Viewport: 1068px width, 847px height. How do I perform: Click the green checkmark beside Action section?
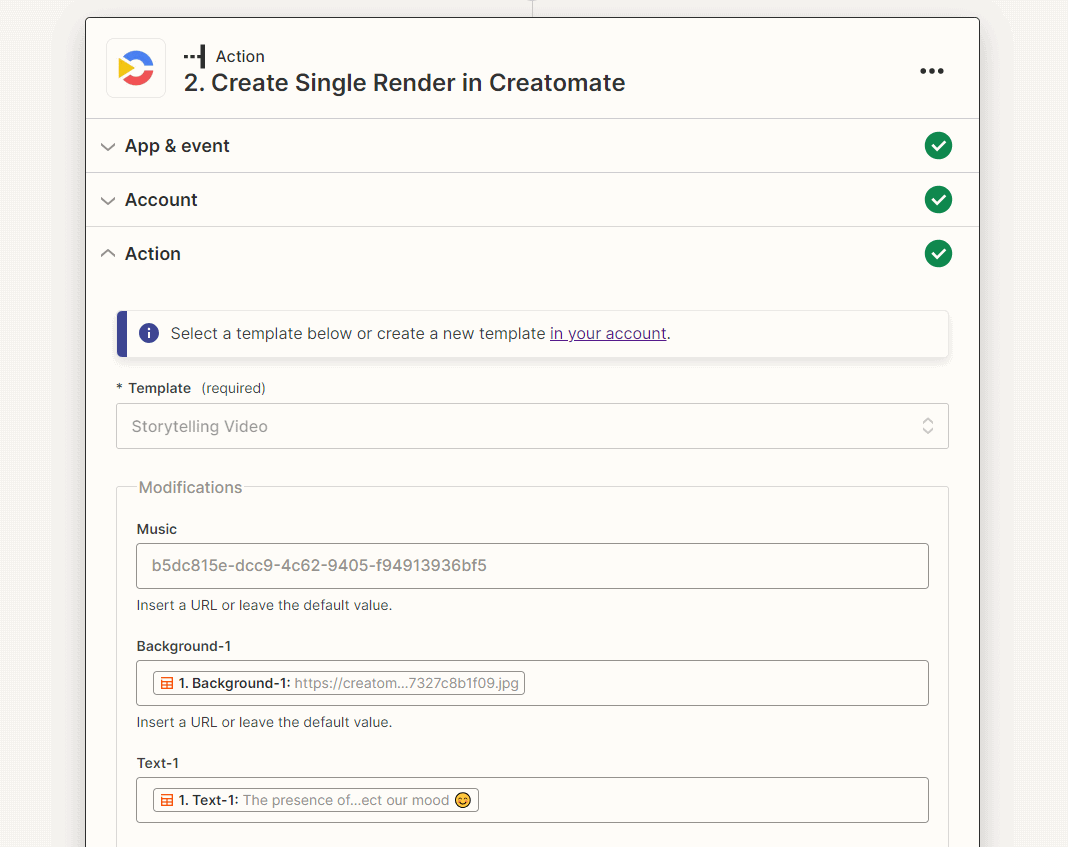[x=938, y=254]
